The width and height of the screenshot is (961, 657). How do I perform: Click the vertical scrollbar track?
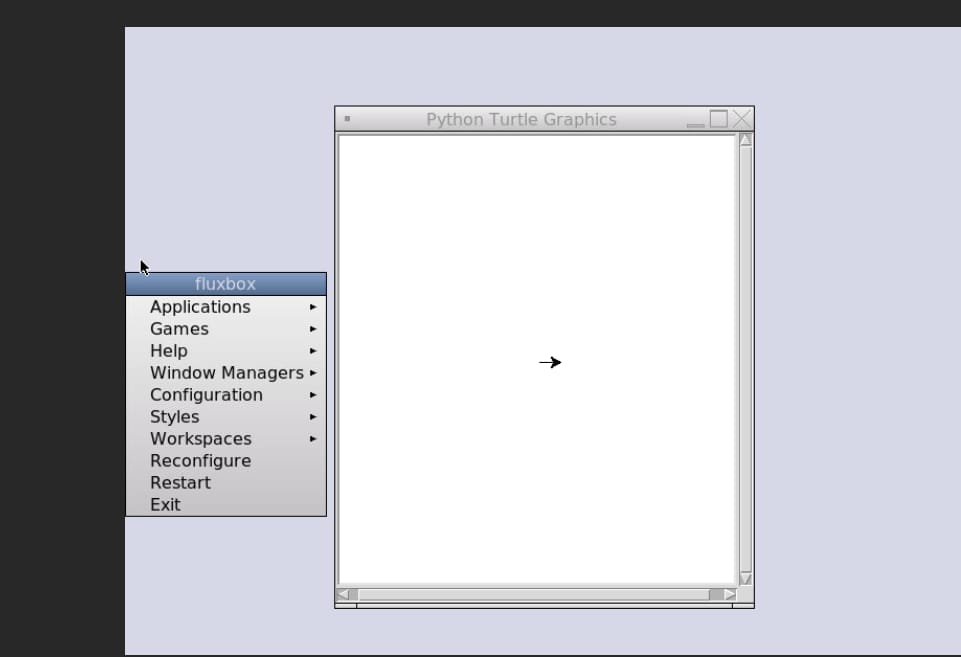click(x=745, y=359)
